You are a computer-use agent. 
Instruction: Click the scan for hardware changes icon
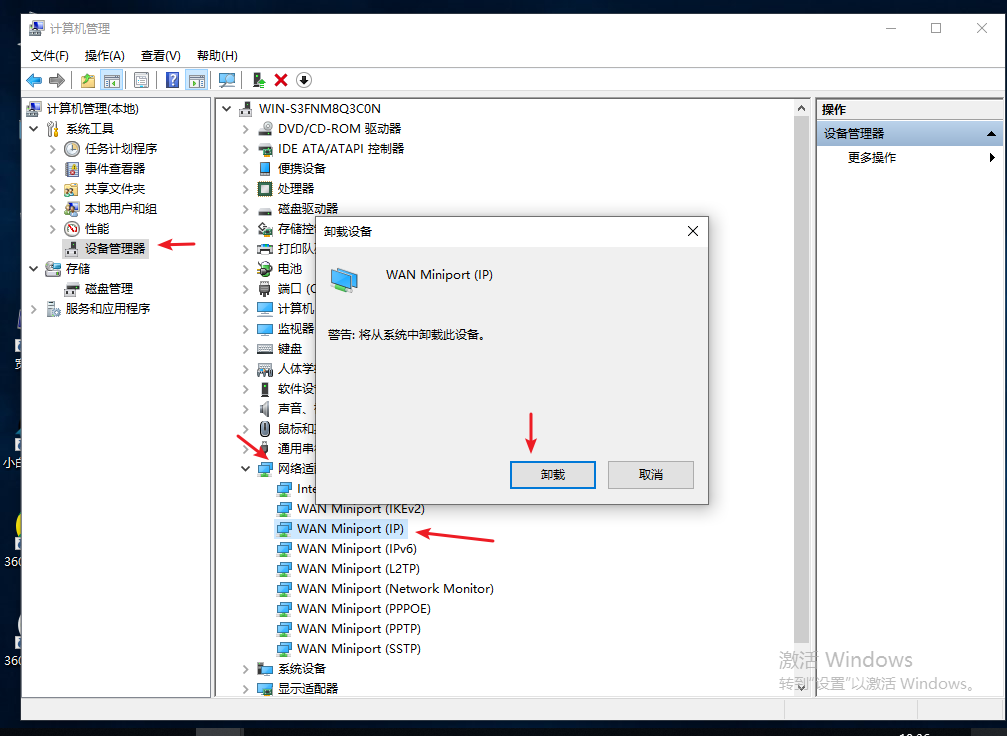[x=227, y=80]
